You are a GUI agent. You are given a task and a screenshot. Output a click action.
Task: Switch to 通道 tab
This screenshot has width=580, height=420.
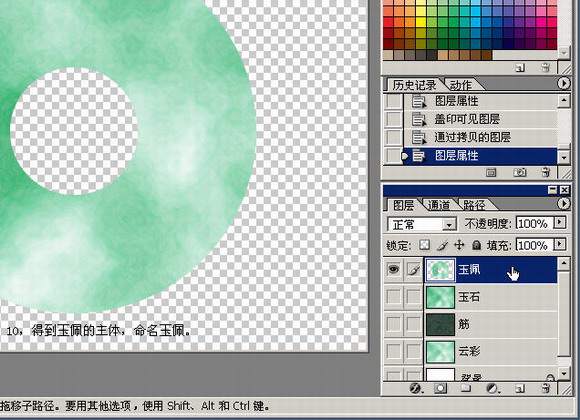(439, 205)
